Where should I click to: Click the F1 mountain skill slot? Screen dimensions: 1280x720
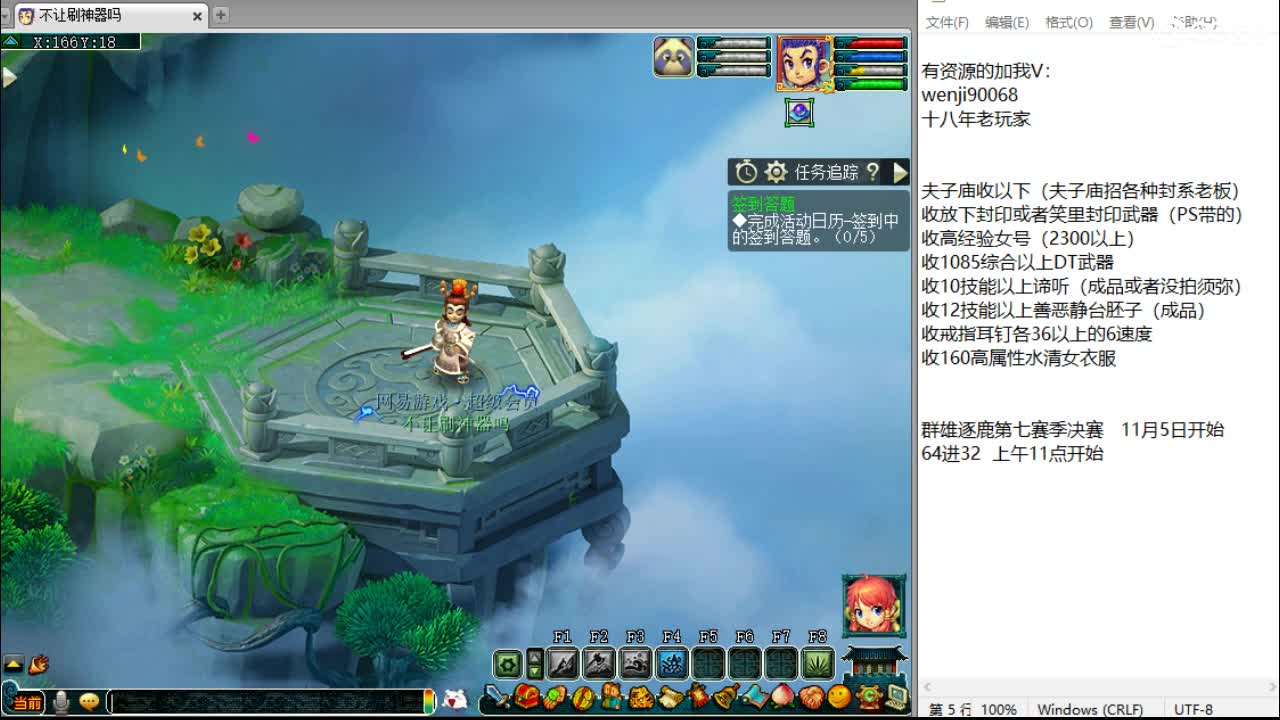(562, 663)
